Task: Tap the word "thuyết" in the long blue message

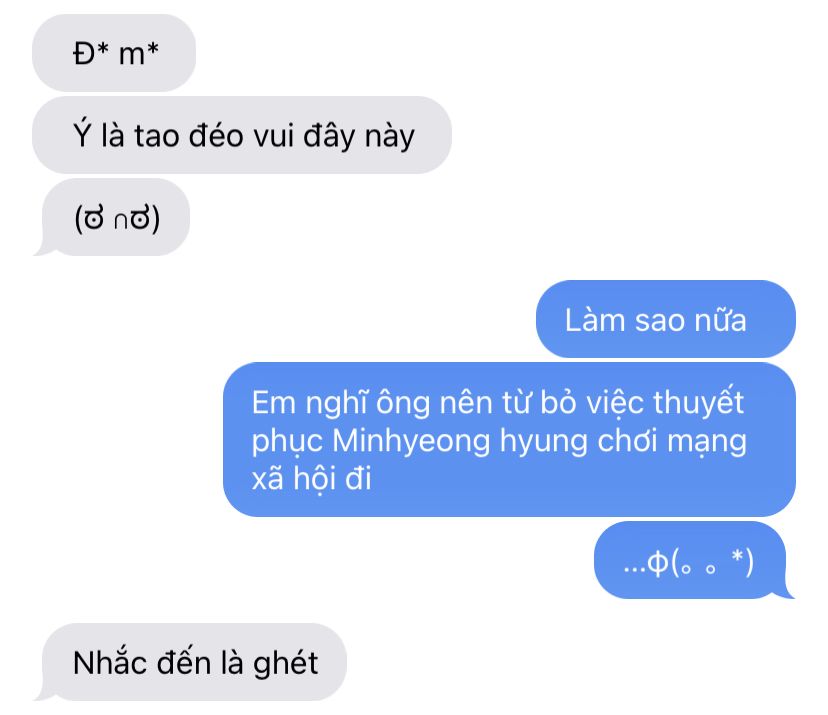Action: (x=698, y=404)
